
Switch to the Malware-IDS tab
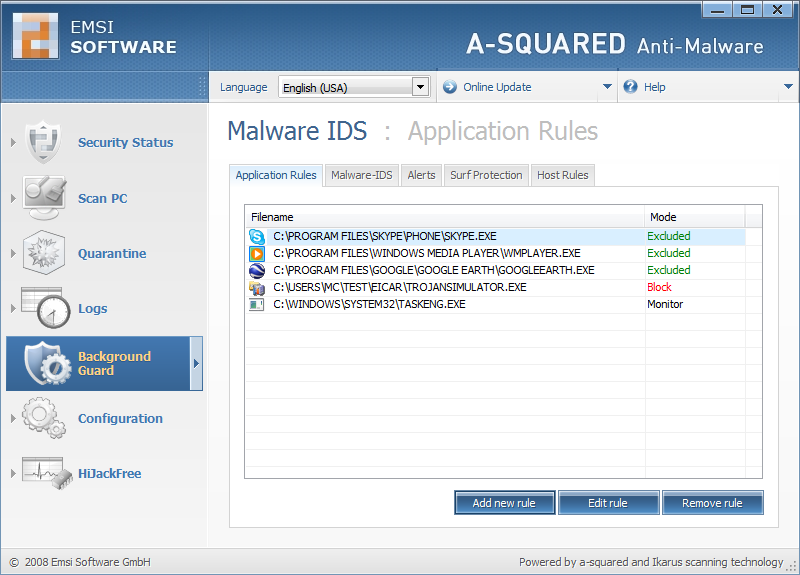[361, 175]
